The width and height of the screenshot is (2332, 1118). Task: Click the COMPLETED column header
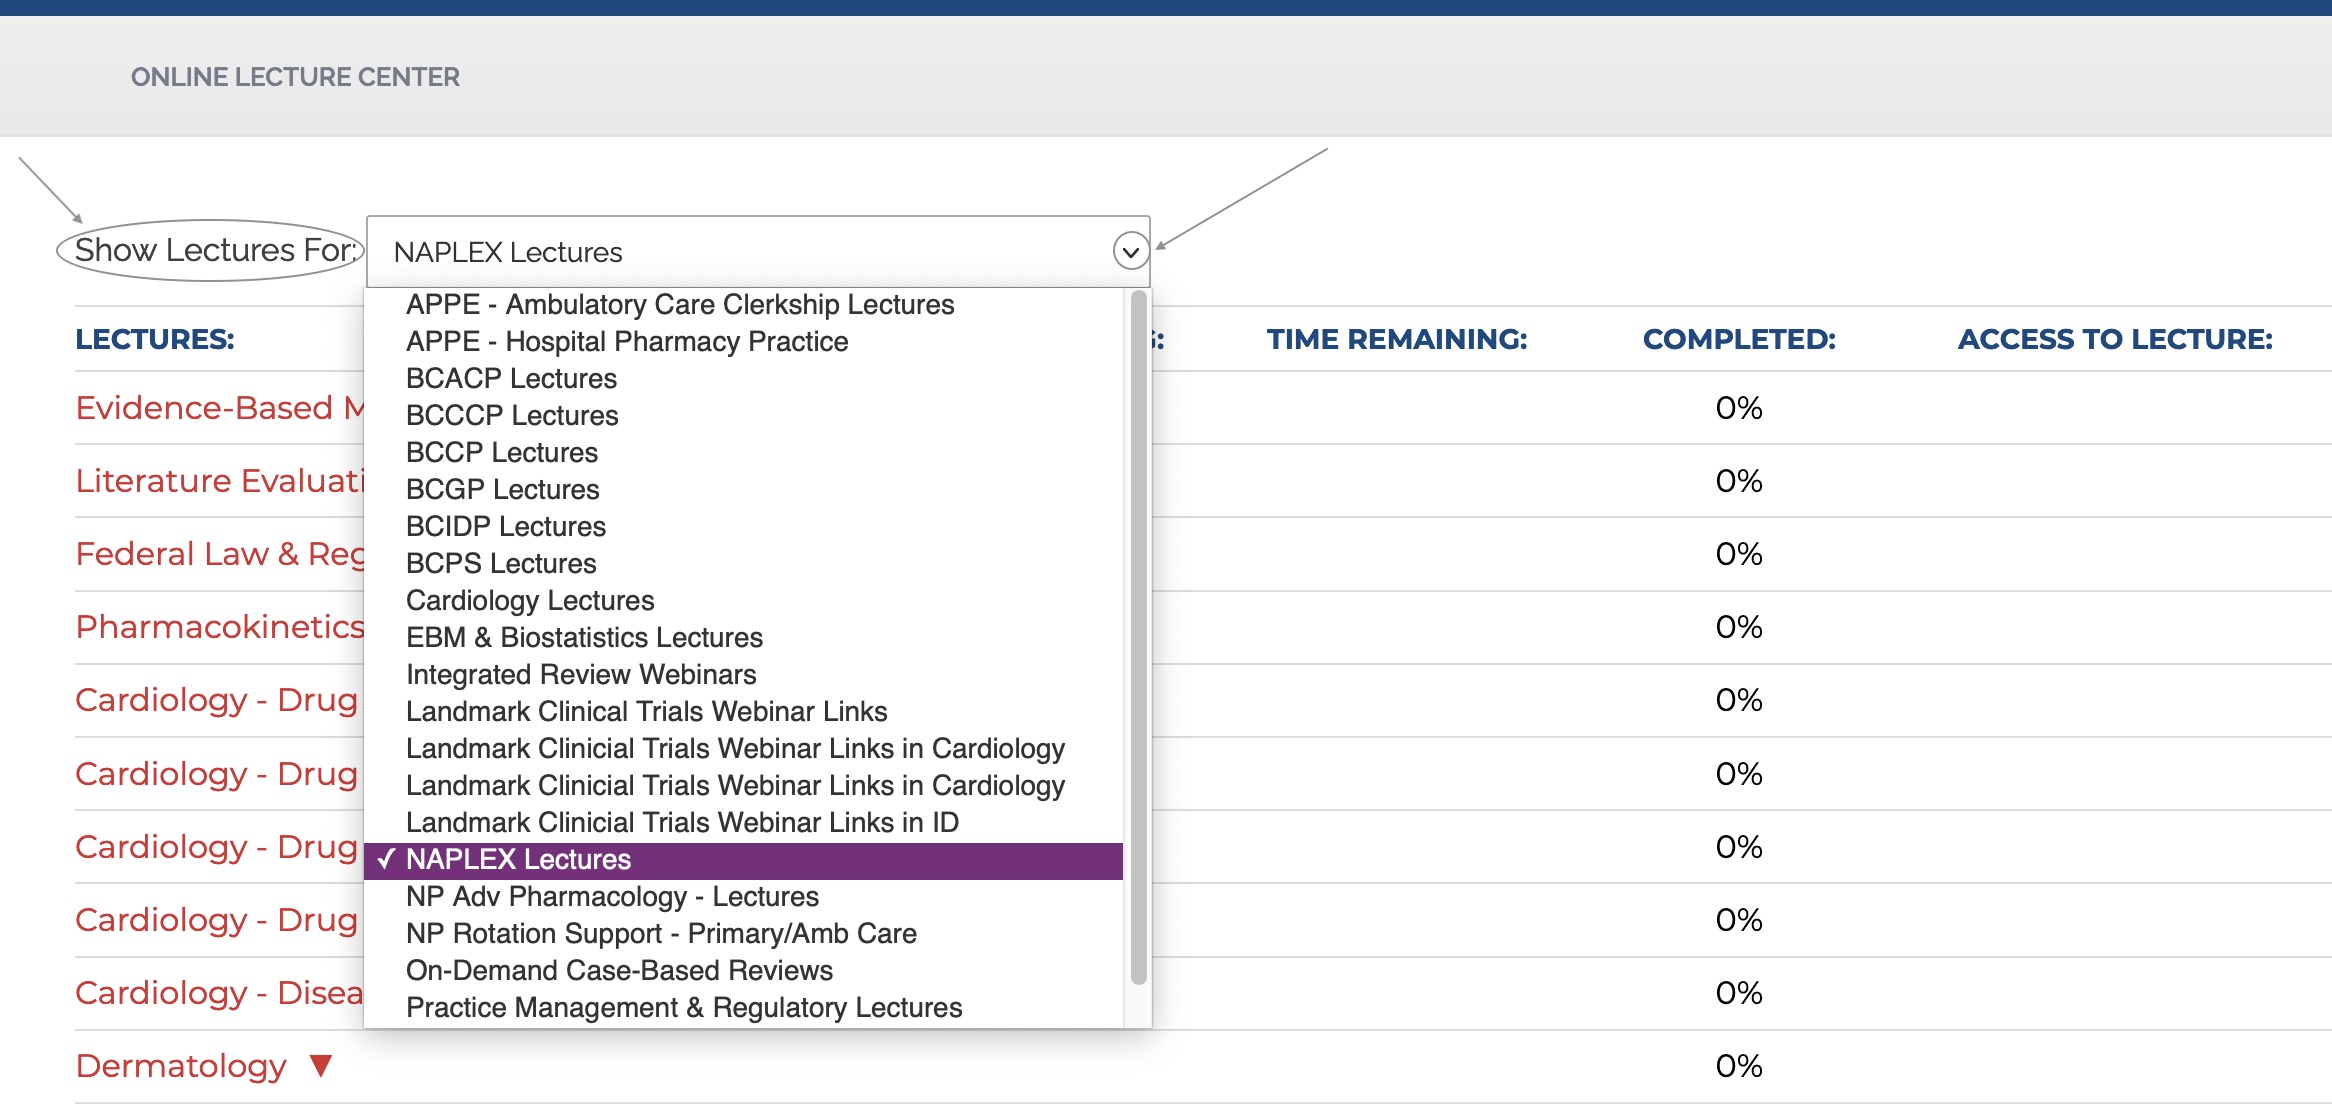tap(1739, 339)
